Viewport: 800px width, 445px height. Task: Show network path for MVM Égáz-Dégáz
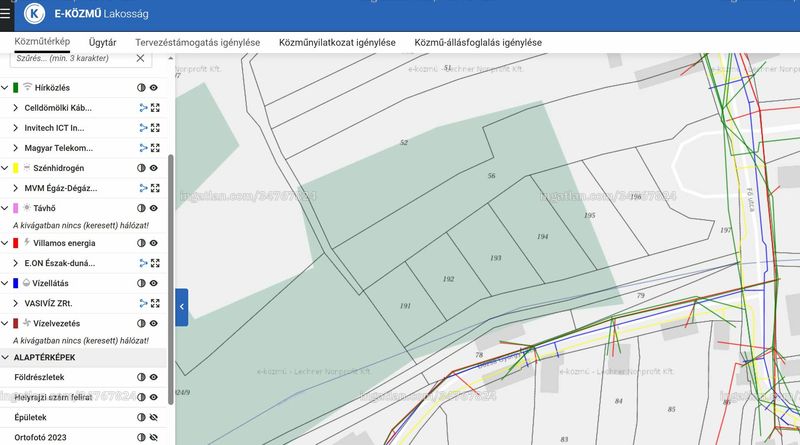click(143, 188)
